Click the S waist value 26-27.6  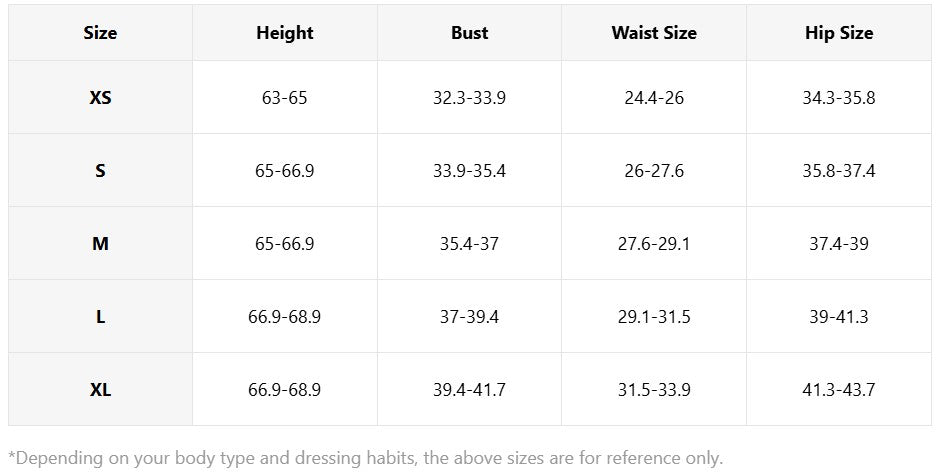(654, 171)
